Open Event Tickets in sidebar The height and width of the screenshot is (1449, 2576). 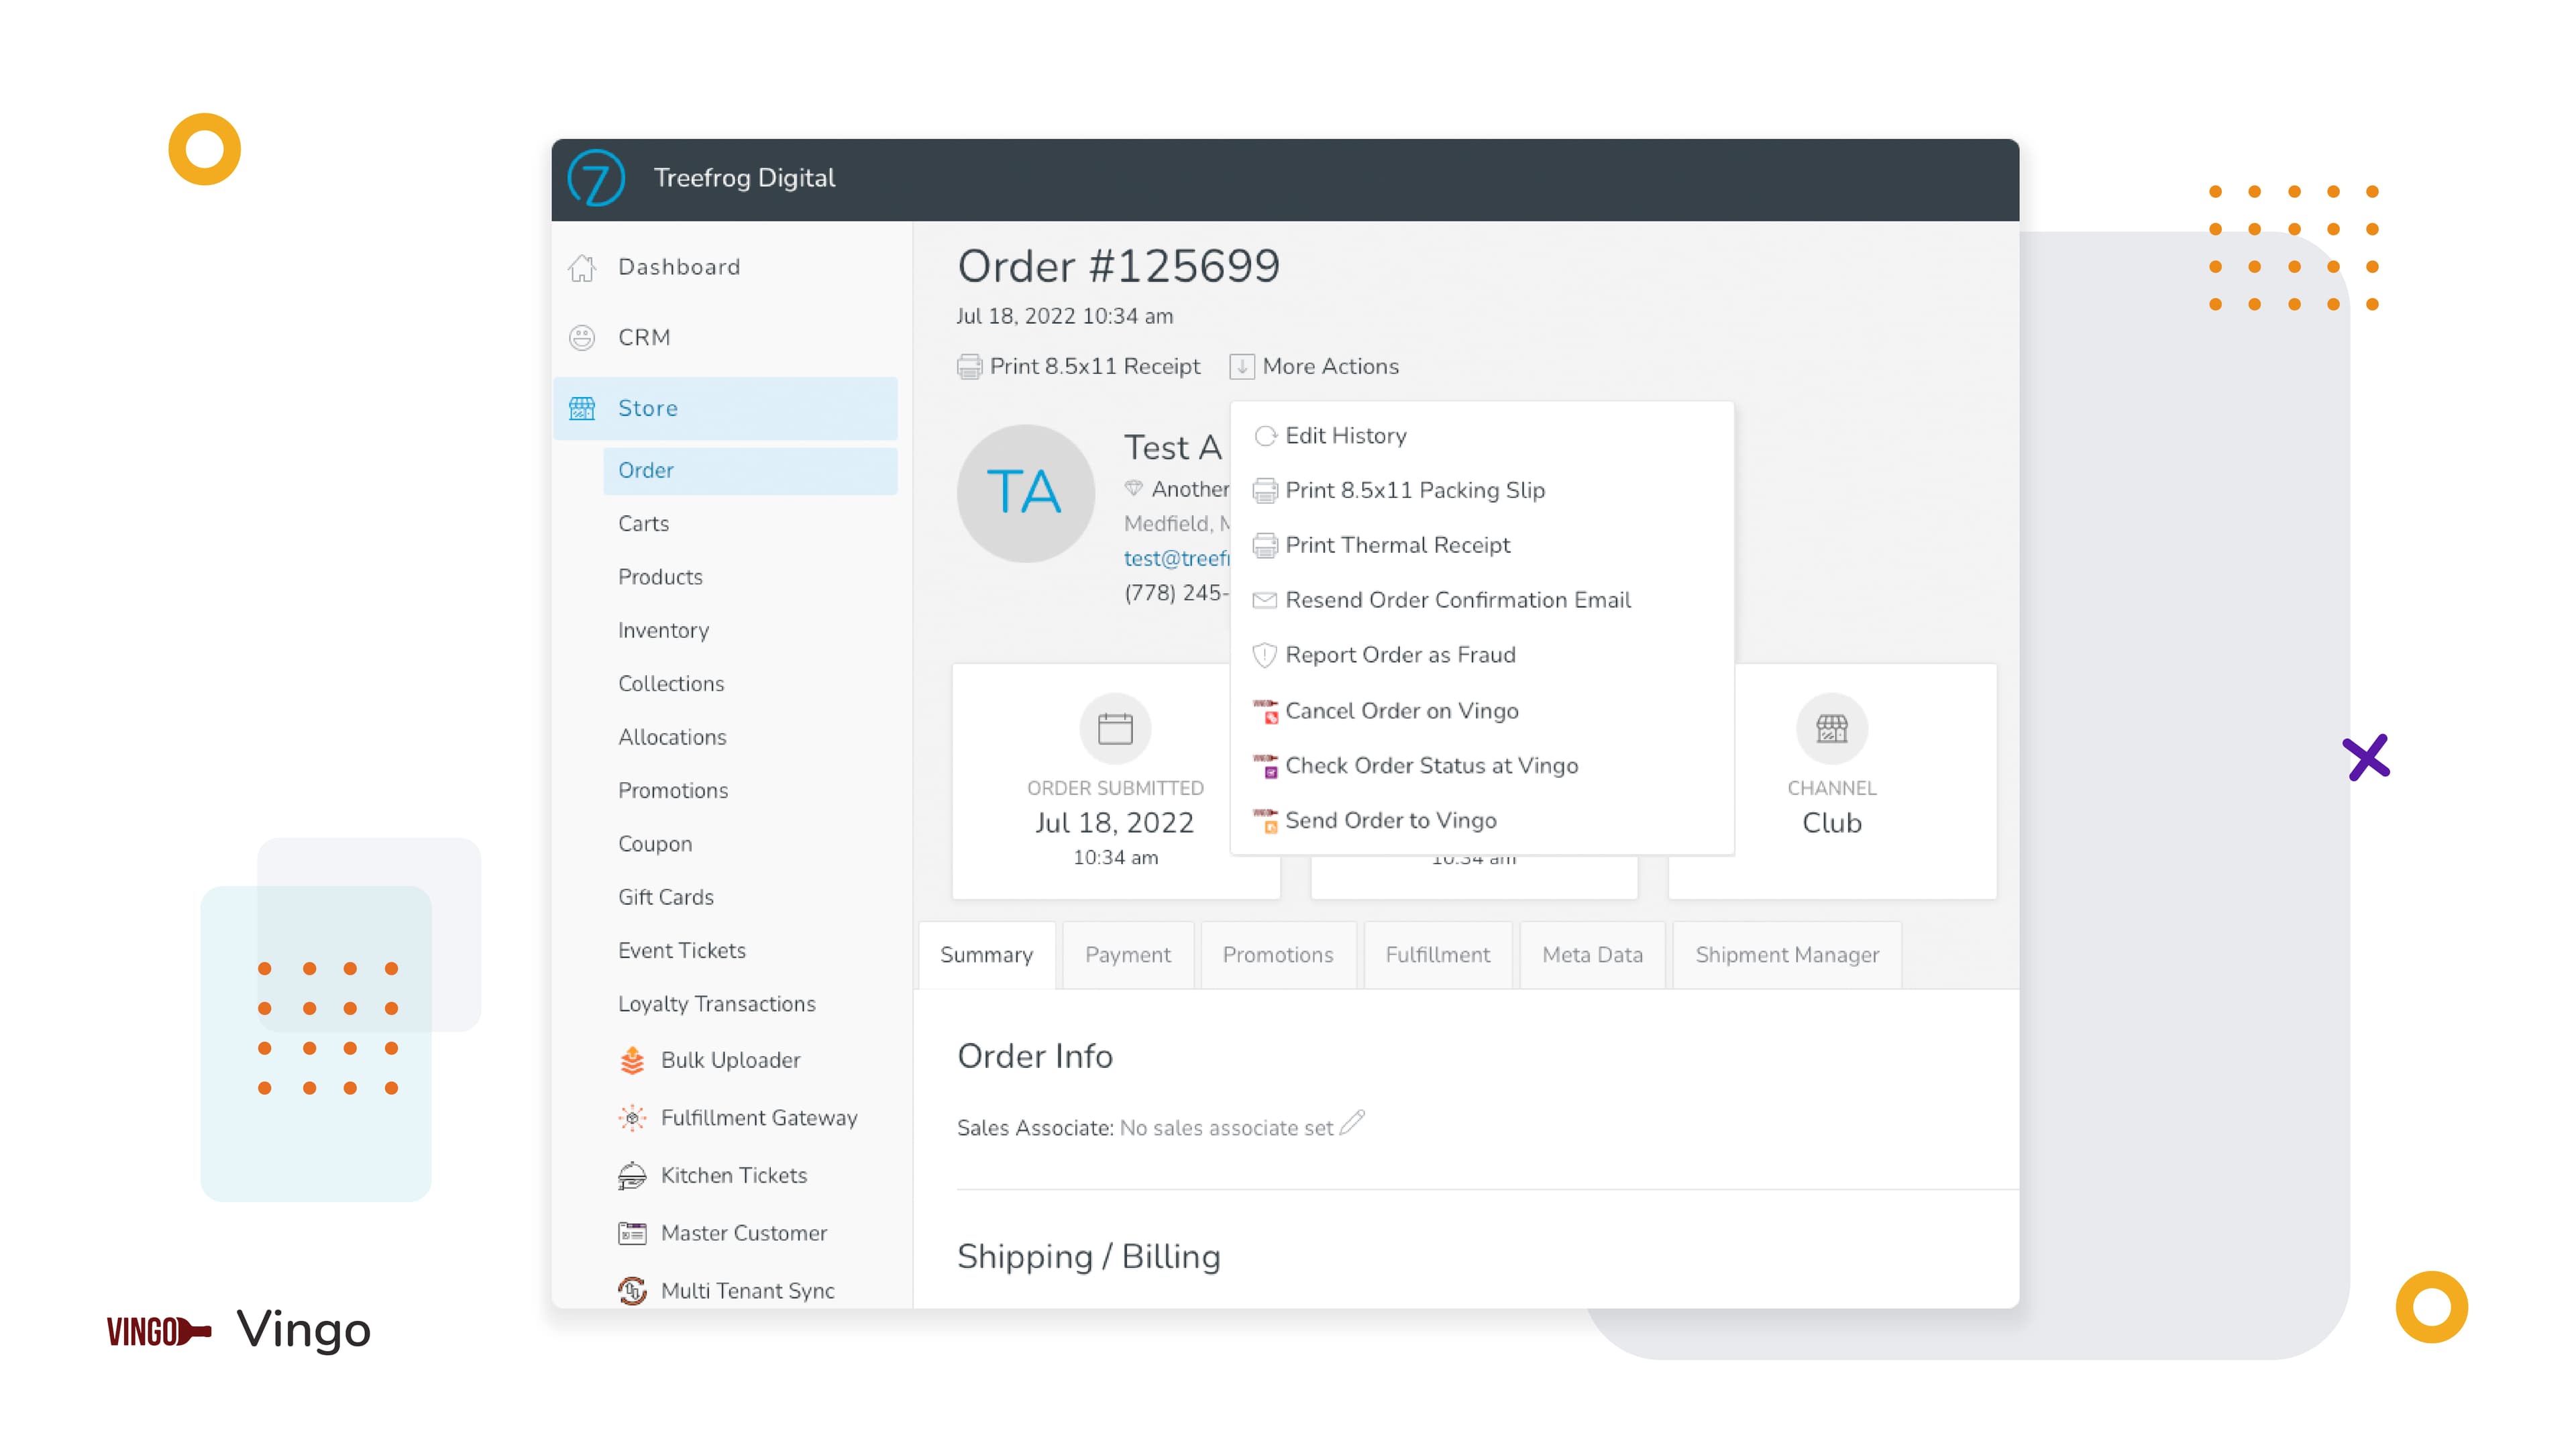click(x=682, y=951)
